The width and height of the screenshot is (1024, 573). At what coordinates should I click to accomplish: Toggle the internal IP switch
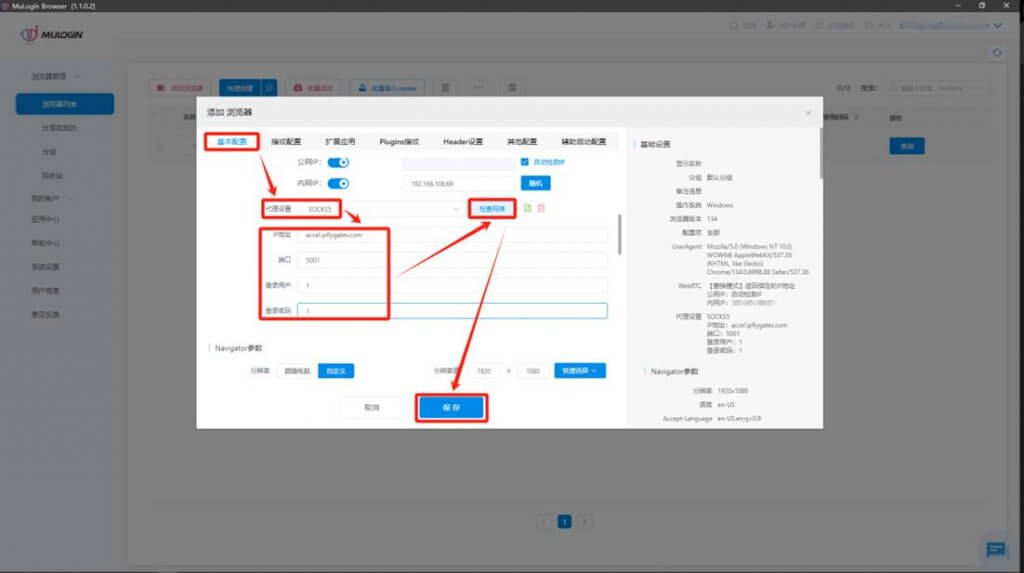(338, 184)
